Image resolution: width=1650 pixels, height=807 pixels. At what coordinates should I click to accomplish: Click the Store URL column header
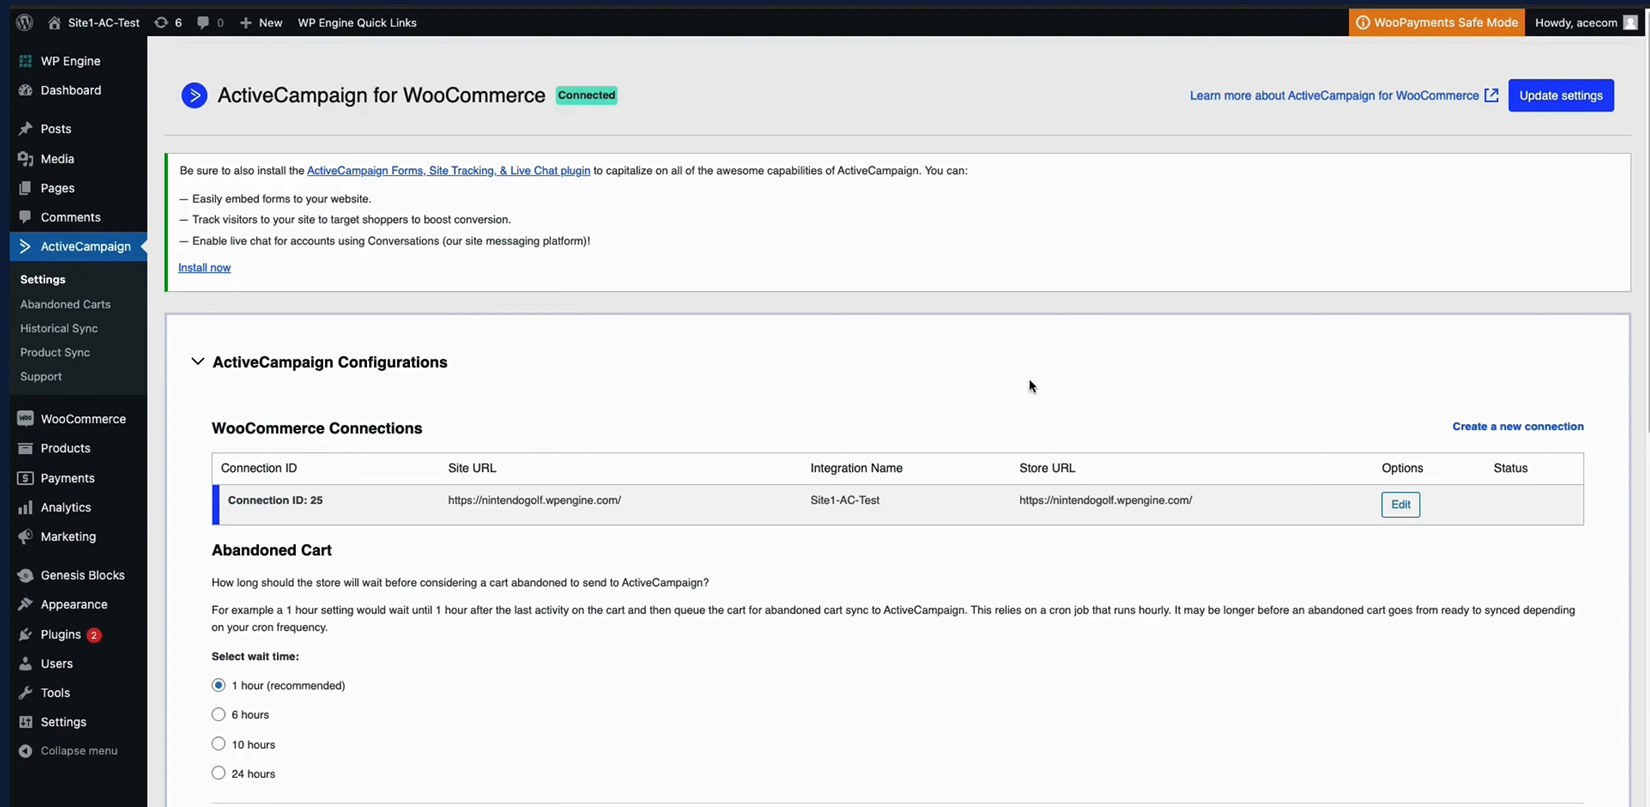pyautogui.click(x=1047, y=468)
